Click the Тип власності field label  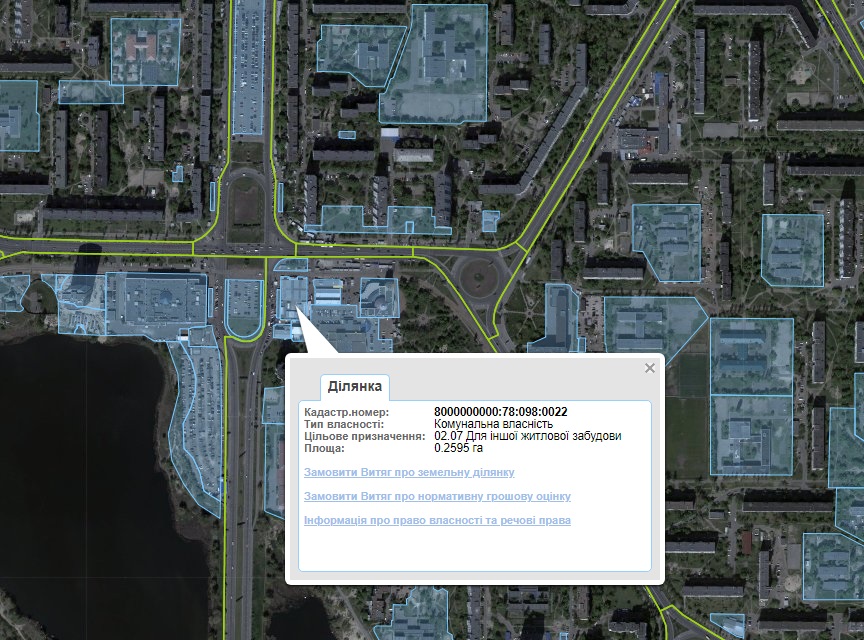(344, 424)
